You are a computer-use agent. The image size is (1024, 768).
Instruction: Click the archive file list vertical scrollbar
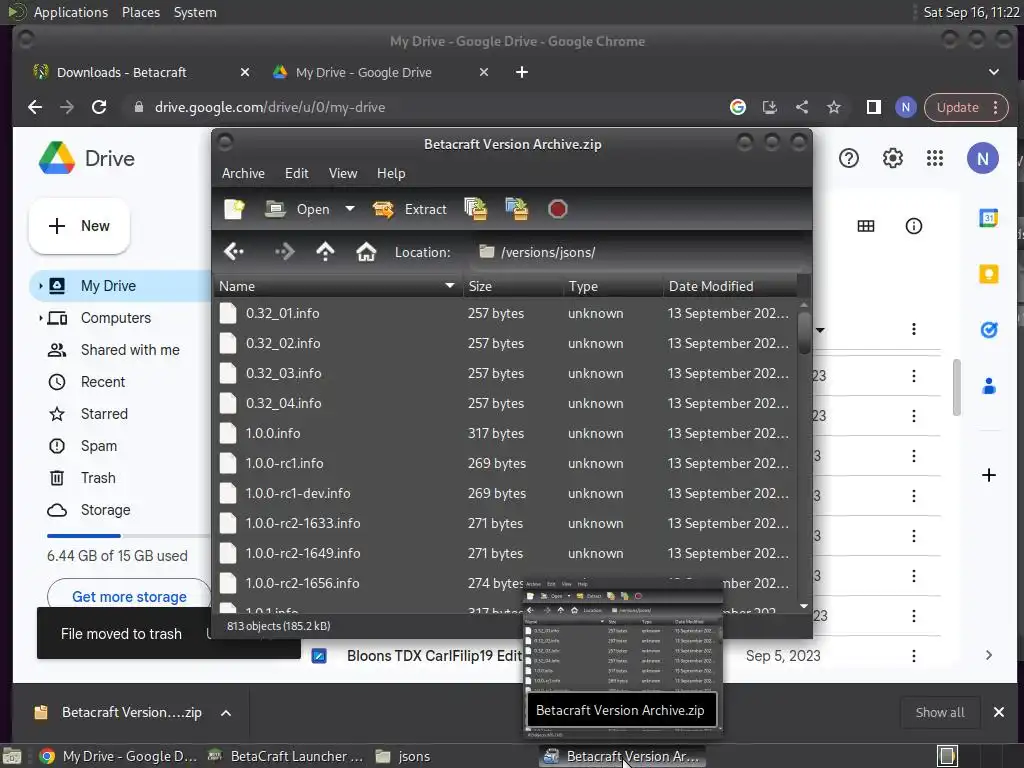[804, 333]
